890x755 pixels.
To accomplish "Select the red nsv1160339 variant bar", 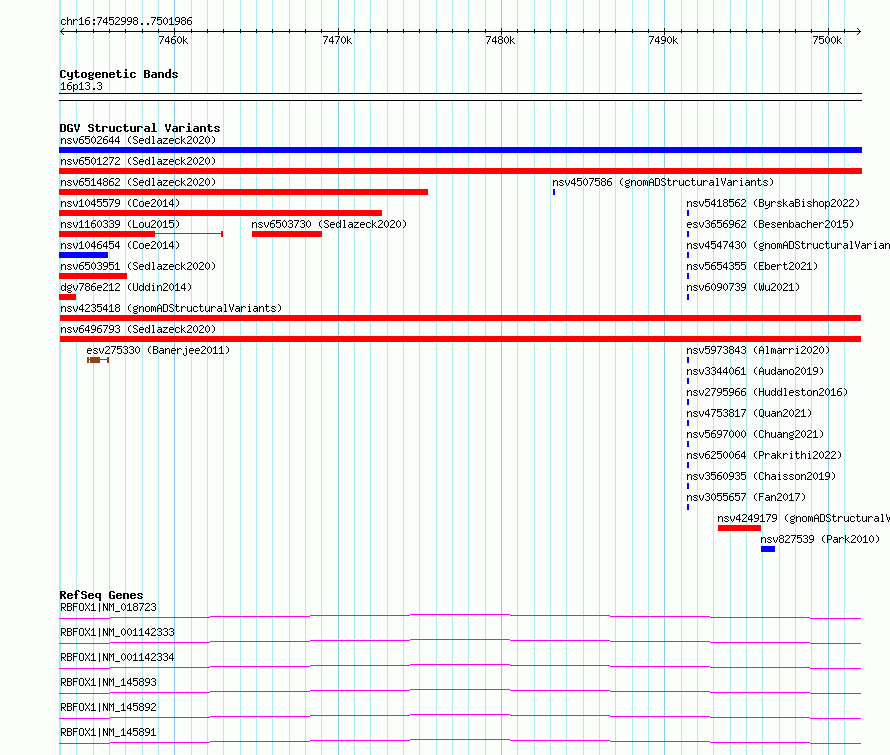I will [141, 234].
